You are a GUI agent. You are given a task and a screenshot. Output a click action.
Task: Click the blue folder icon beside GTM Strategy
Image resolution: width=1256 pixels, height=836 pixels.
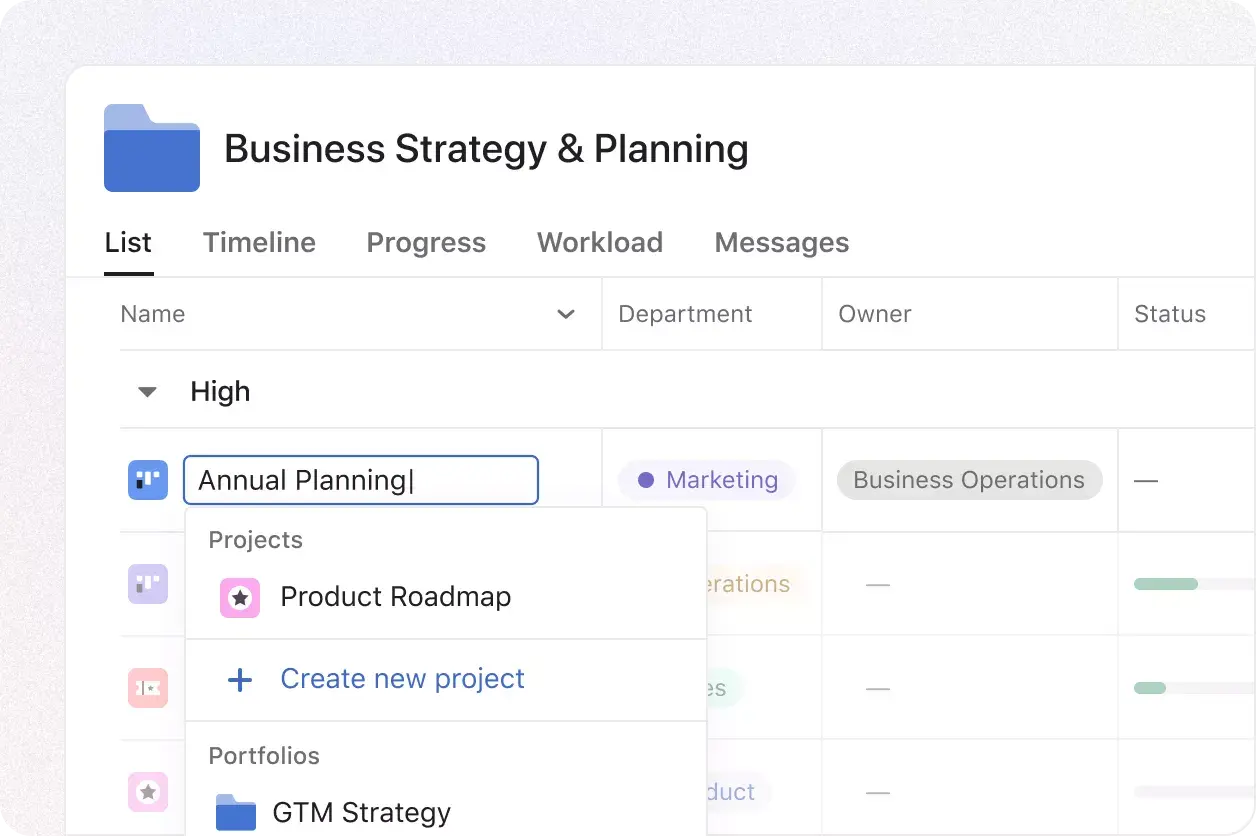tap(236, 812)
